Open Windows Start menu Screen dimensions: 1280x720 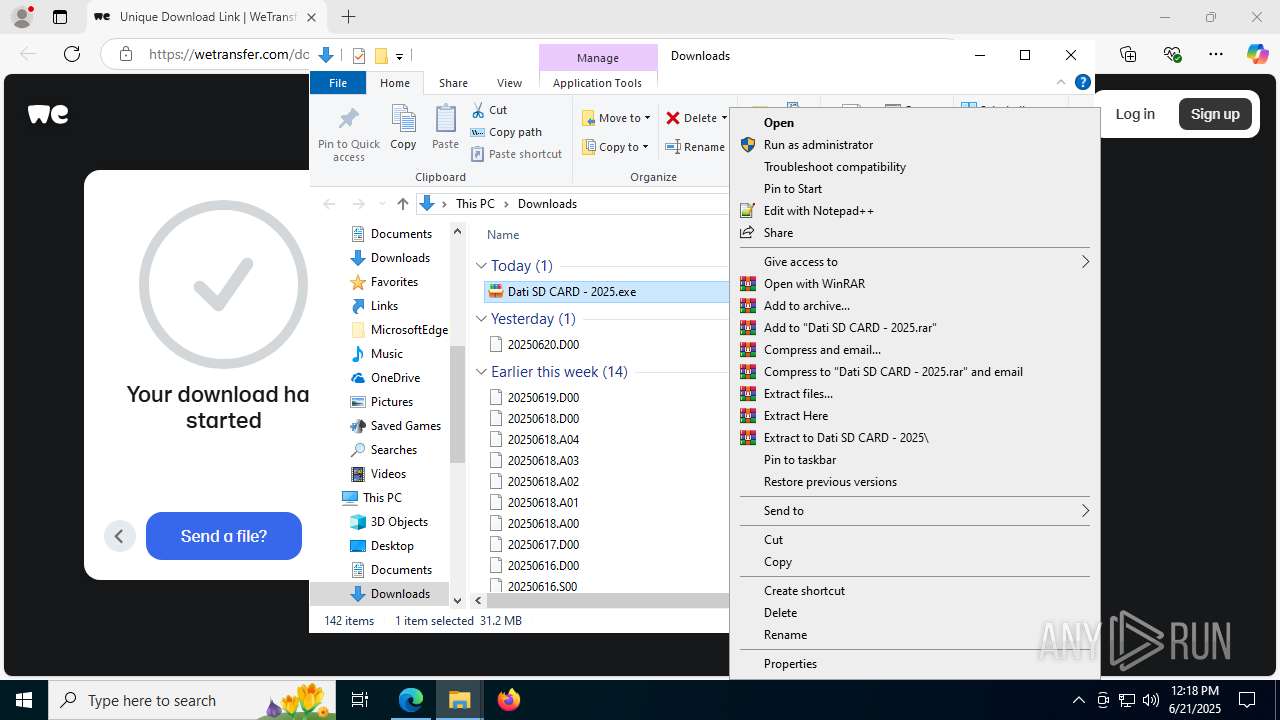[x=24, y=700]
